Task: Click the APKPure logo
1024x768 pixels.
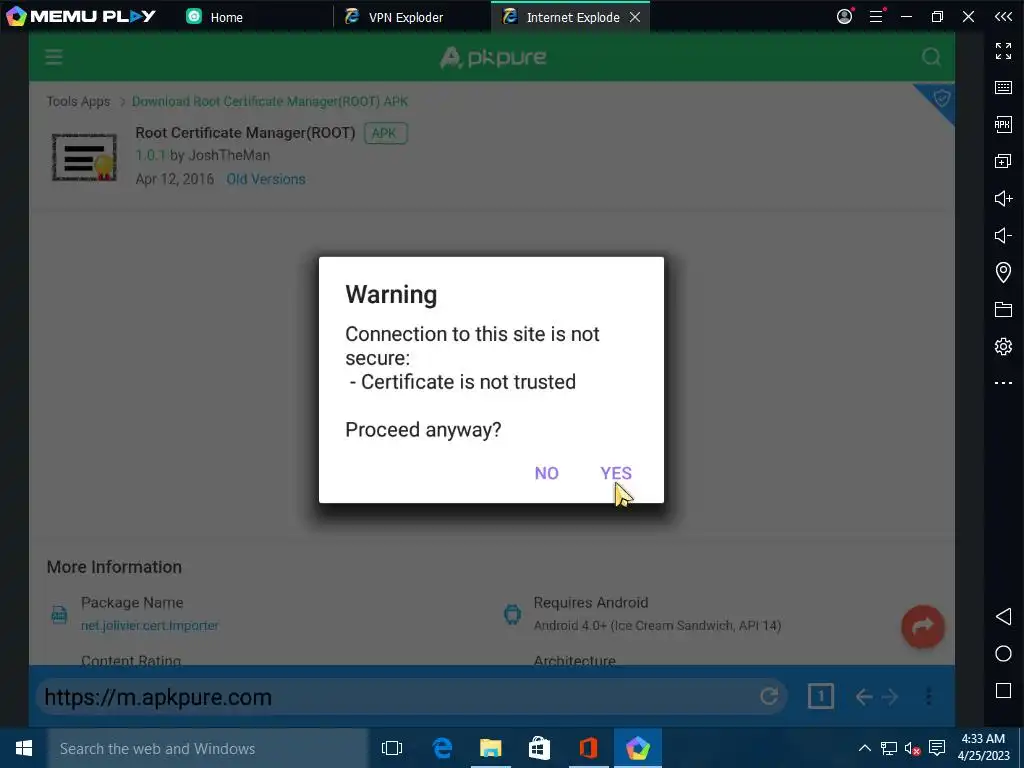Action: point(493,57)
